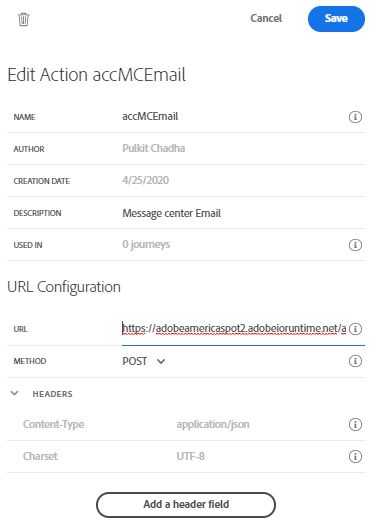Select the author value Pulkit Chadha
Viewport: 384px width, 525px height.
click(154, 148)
